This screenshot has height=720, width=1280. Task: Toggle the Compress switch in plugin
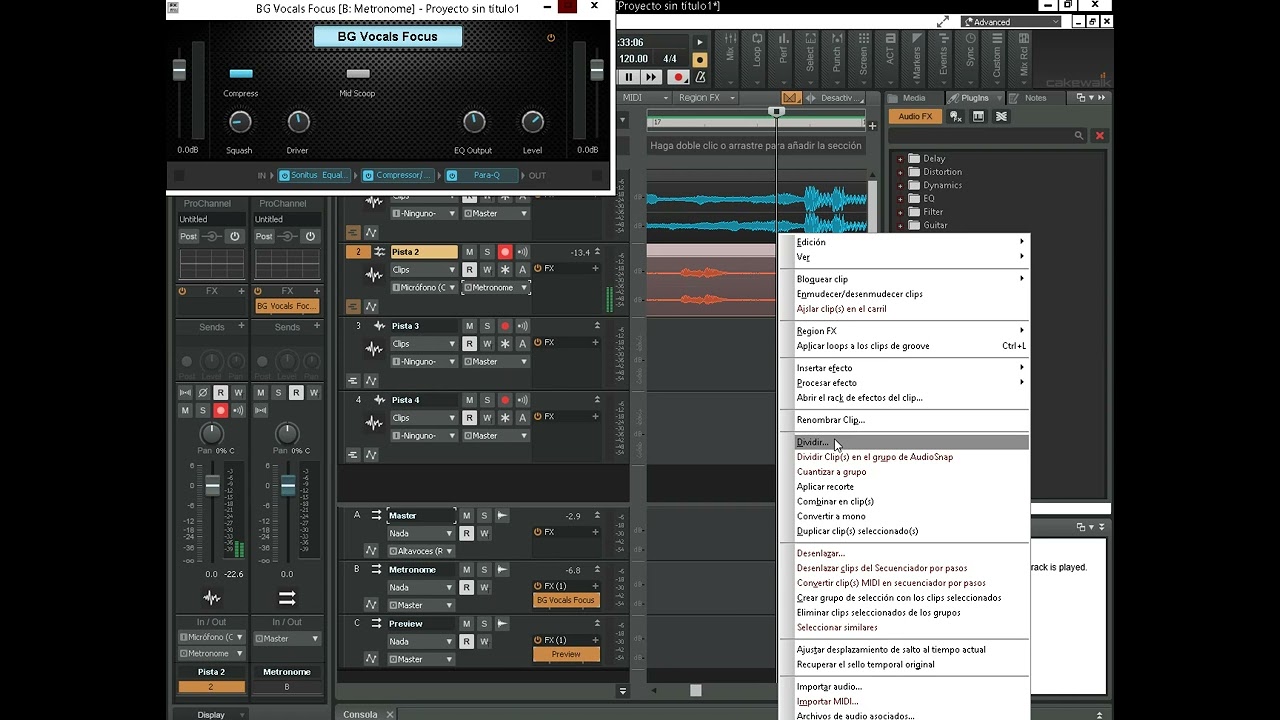click(x=241, y=73)
